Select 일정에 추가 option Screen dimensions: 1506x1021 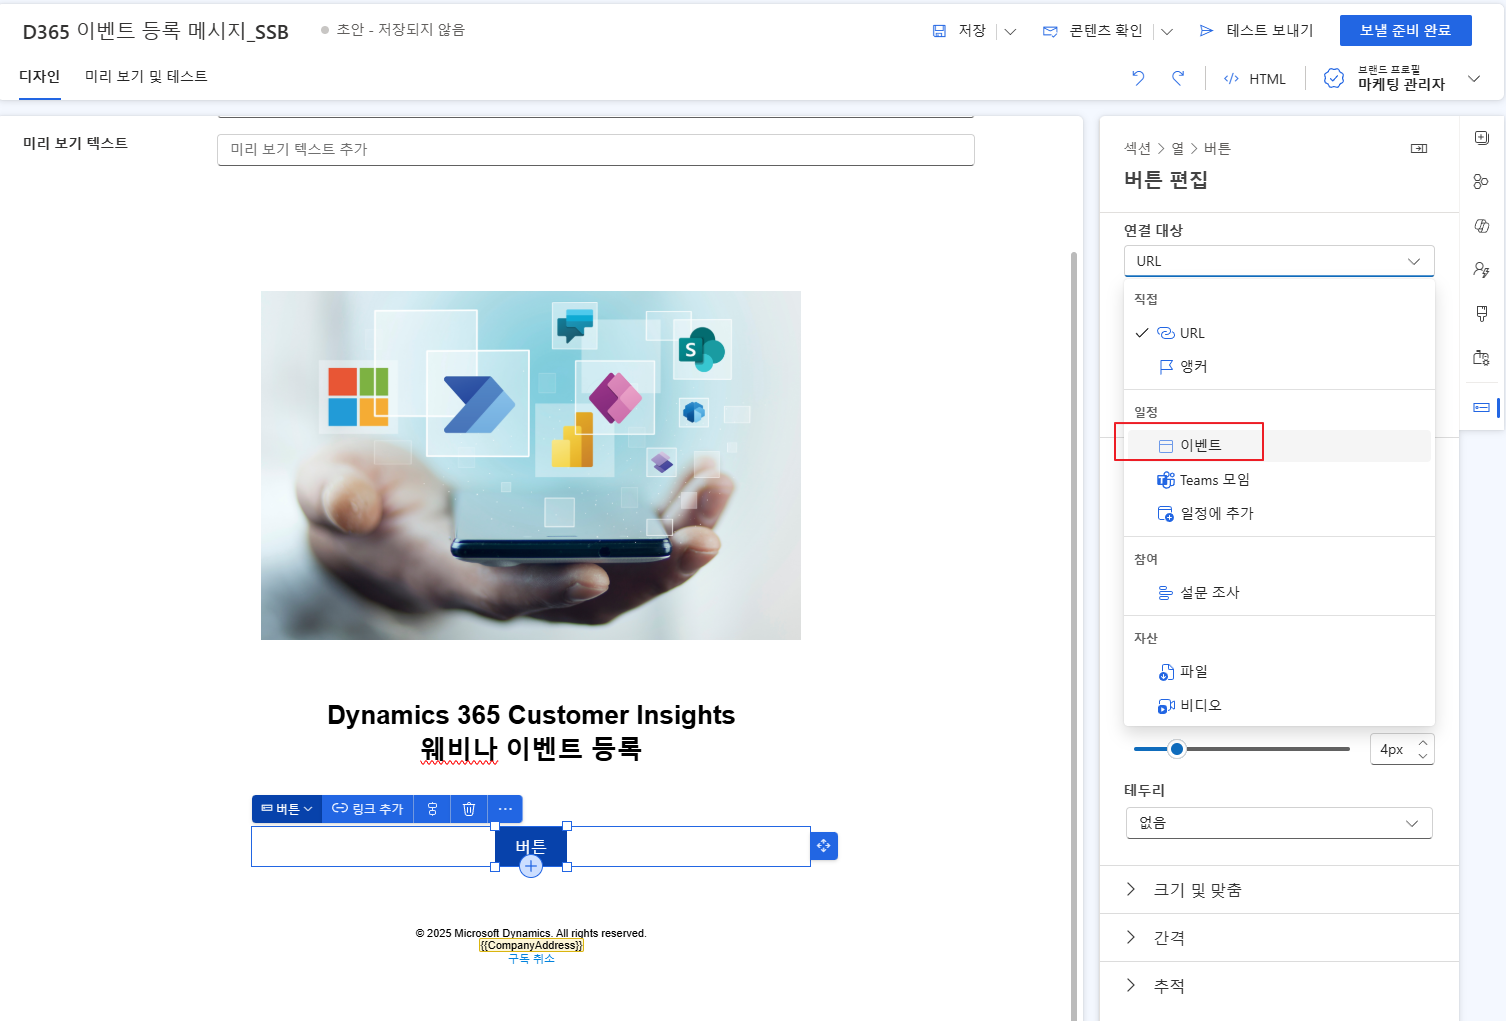[1279, 514]
